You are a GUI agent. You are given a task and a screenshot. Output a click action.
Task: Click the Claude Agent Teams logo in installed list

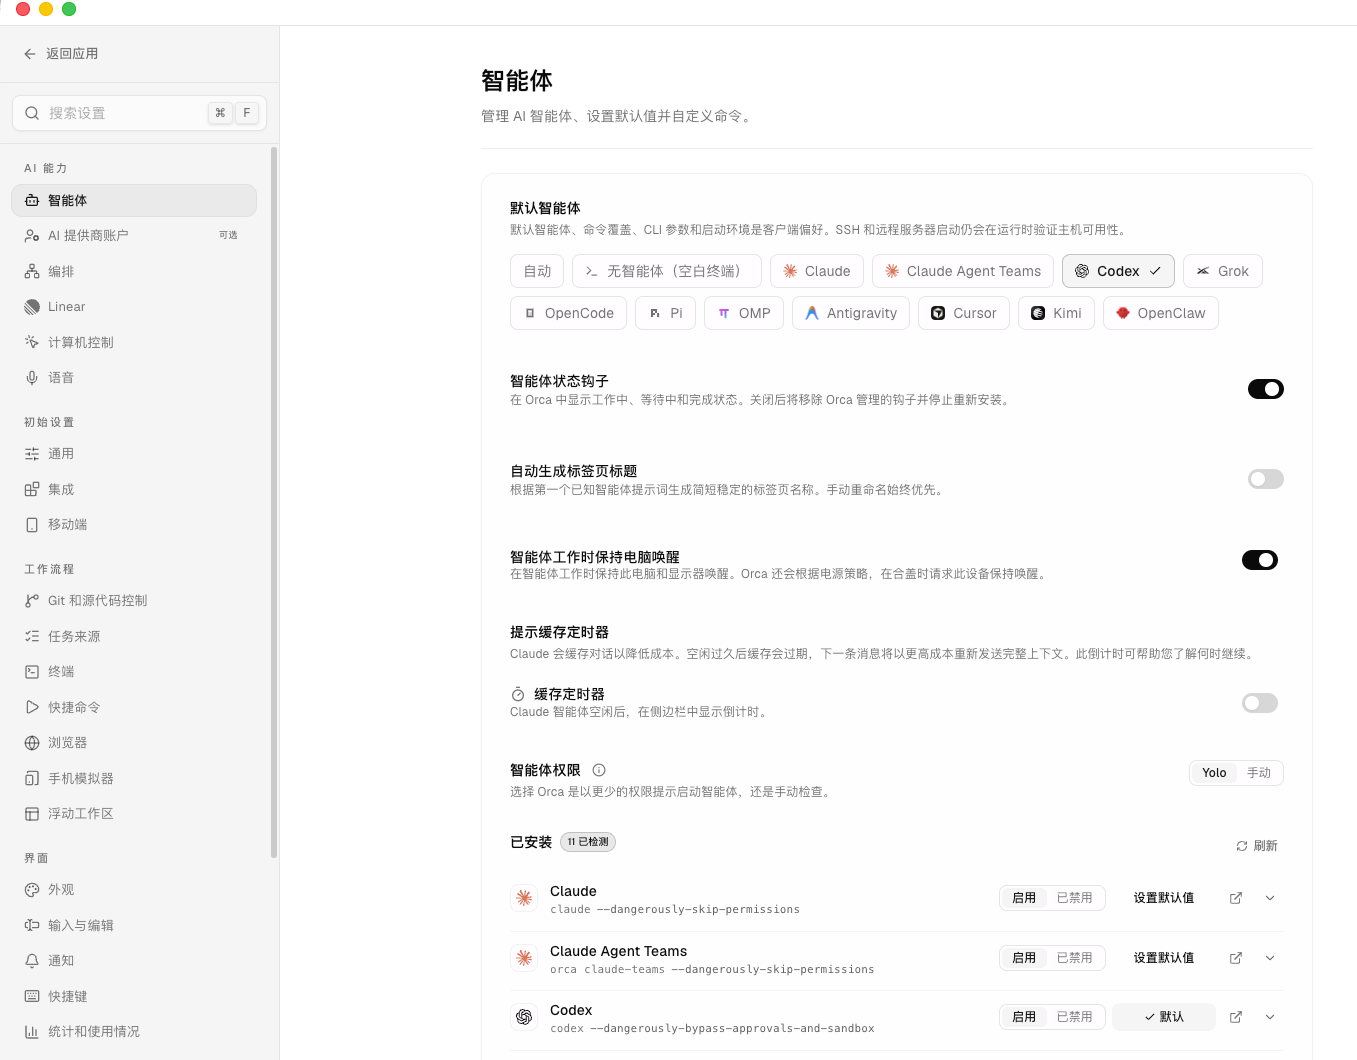pyautogui.click(x=524, y=958)
